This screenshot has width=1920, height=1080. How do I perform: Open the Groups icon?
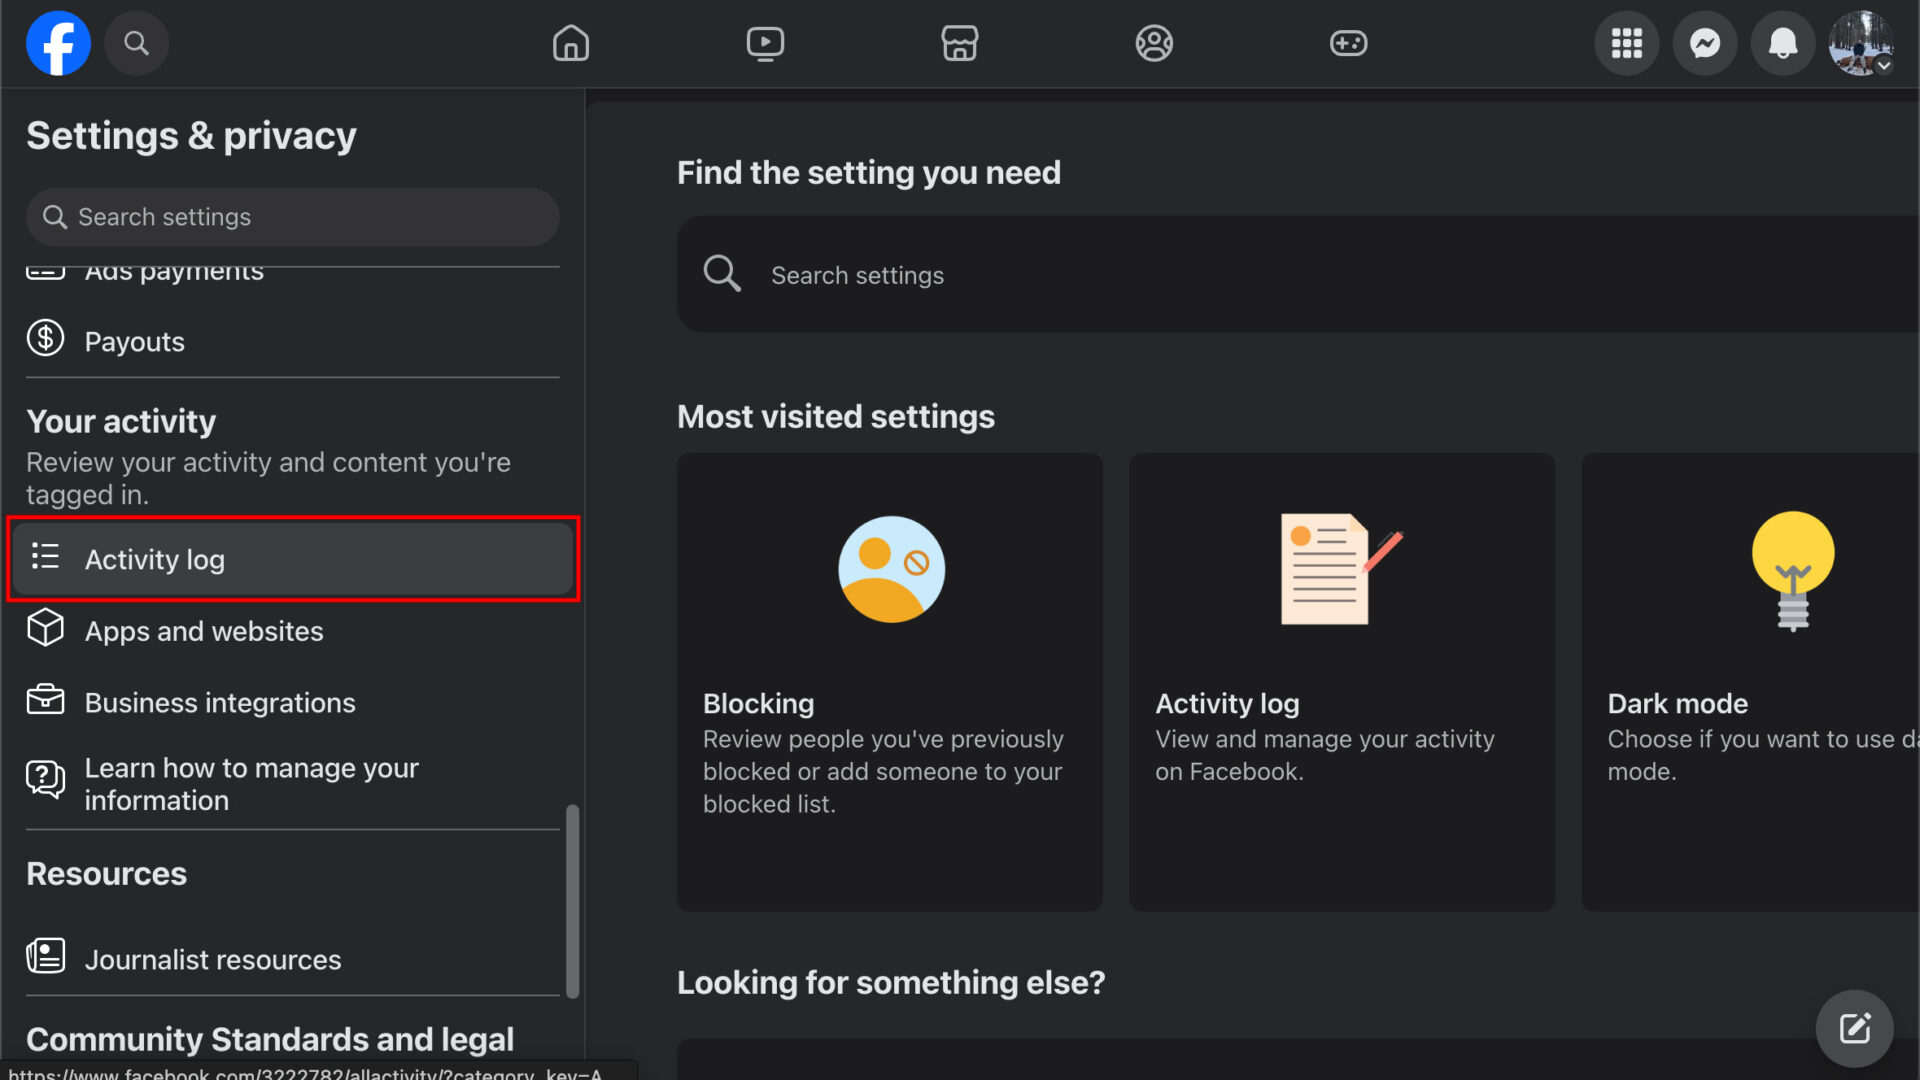point(1153,43)
